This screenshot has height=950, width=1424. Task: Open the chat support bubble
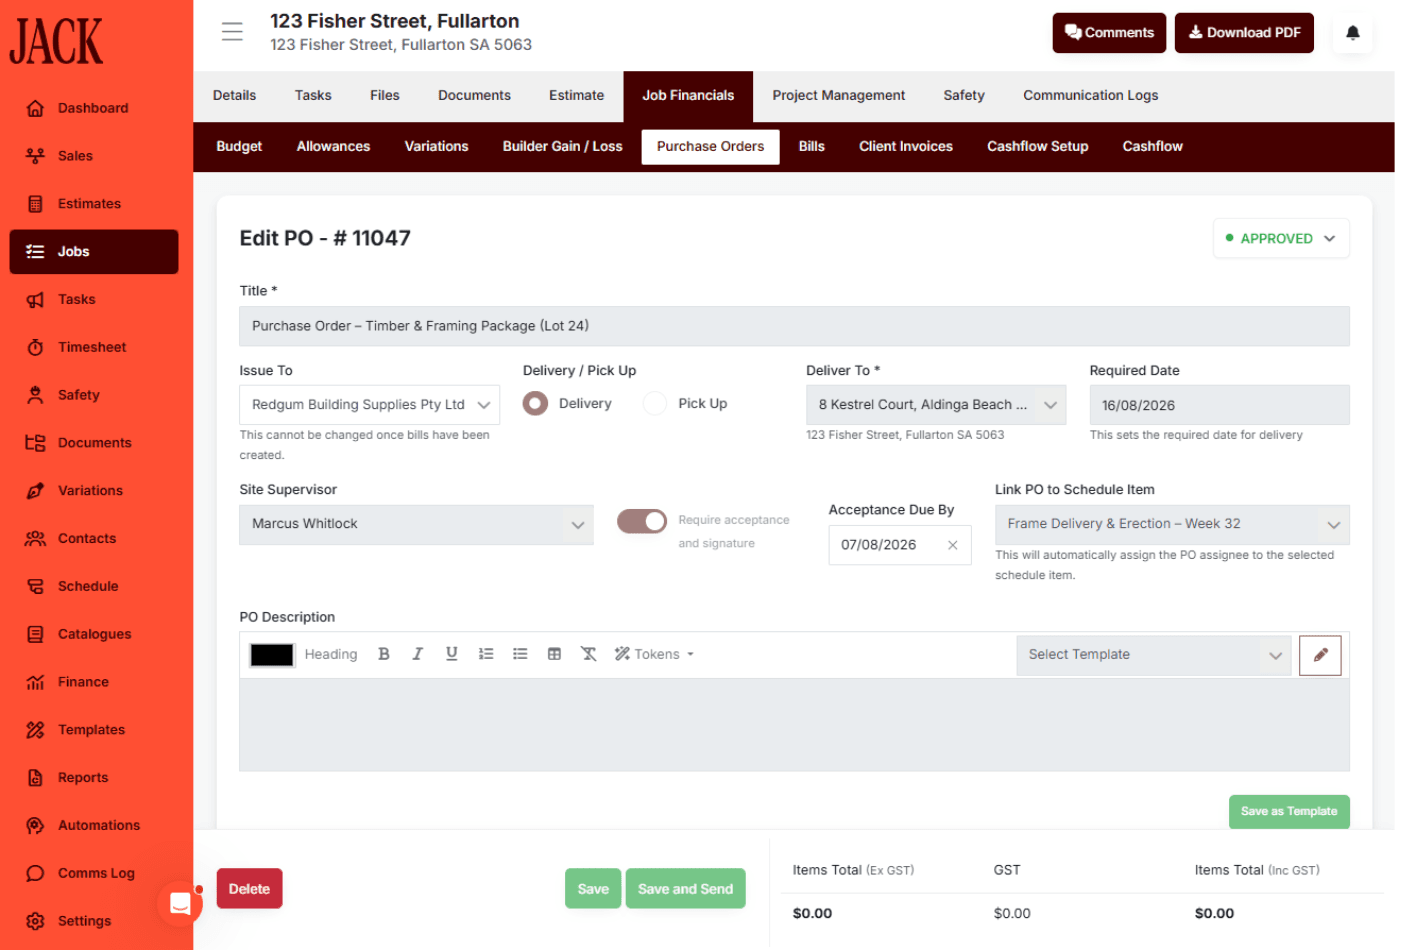[x=180, y=904]
